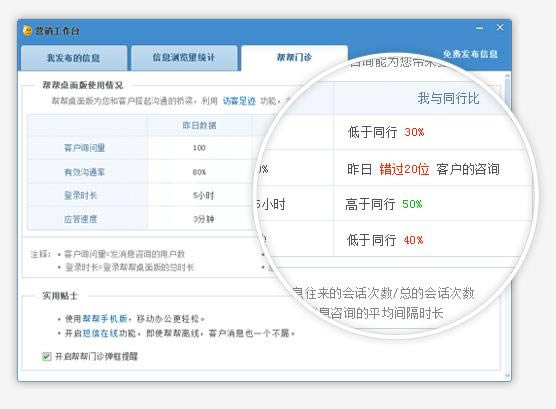Image resolution: width=556 pixels, height=409 pixels.
Task: Select the 有效沟通率 row label
Action: [x=84, y=172]
